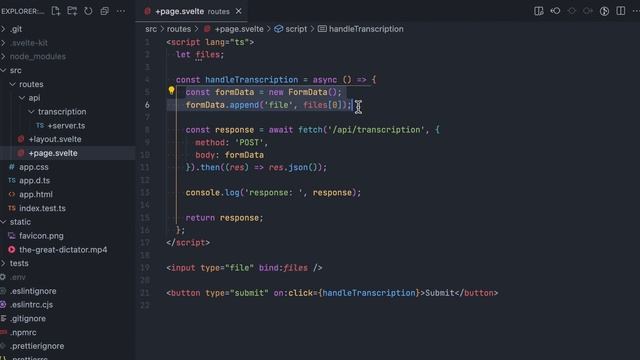Viewport: 640px width, 360px height.
Task: Click the image icon beside favicon.png
Action: (12, 236)
